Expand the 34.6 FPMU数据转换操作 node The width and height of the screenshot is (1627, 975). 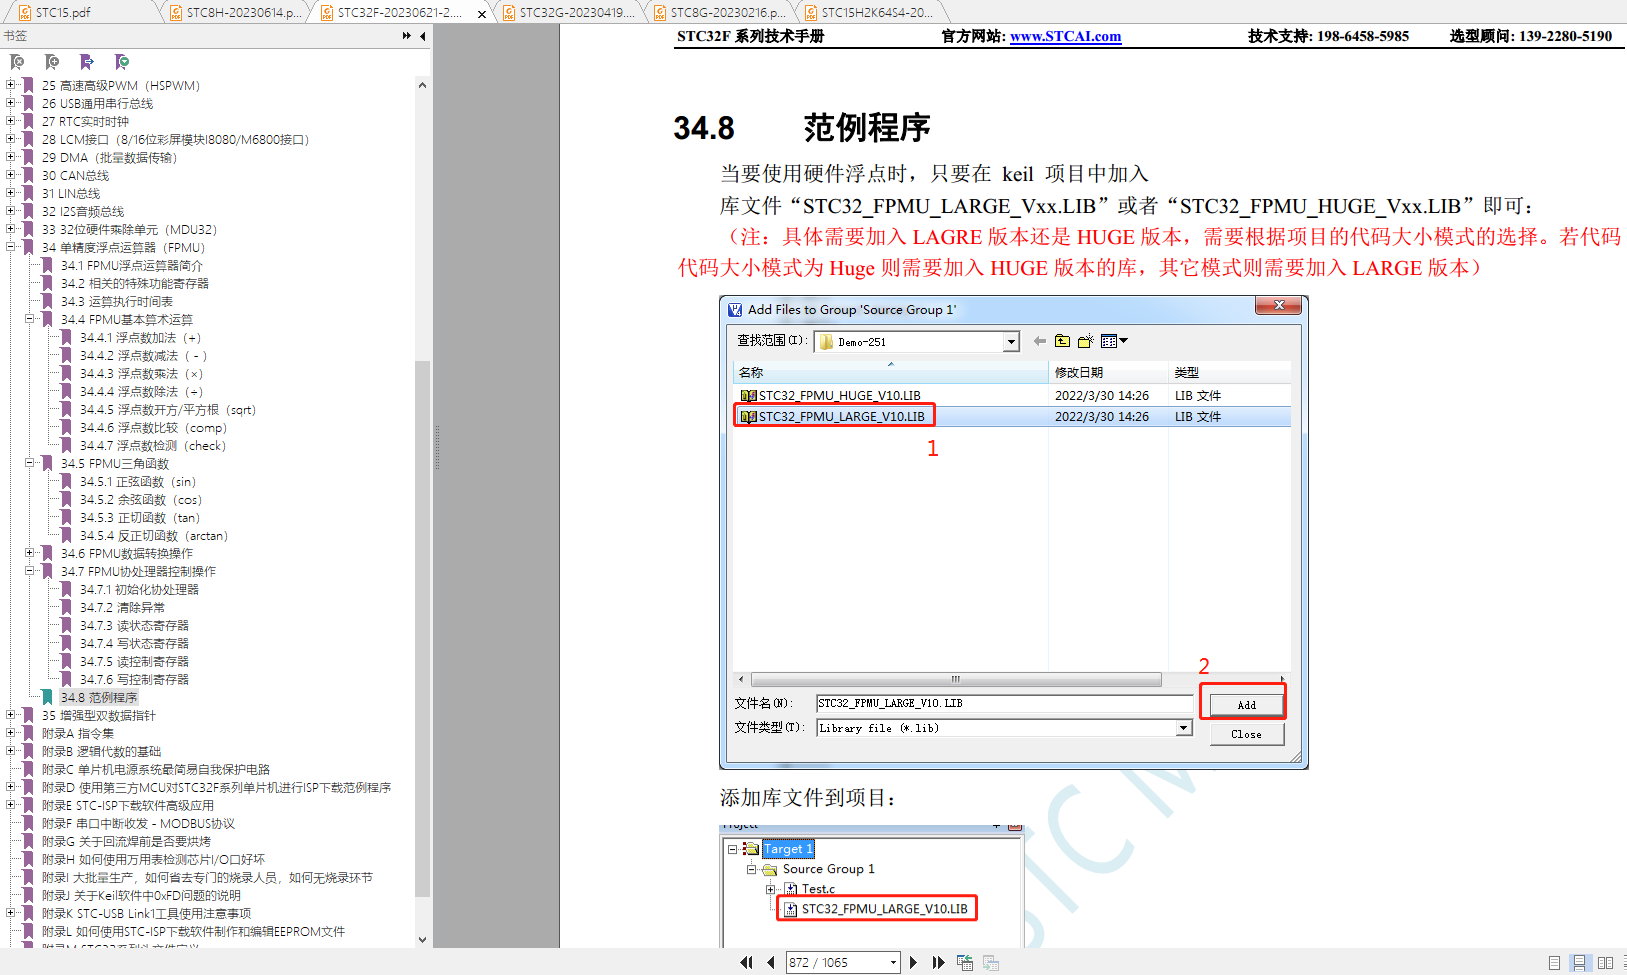coord(30,553)
